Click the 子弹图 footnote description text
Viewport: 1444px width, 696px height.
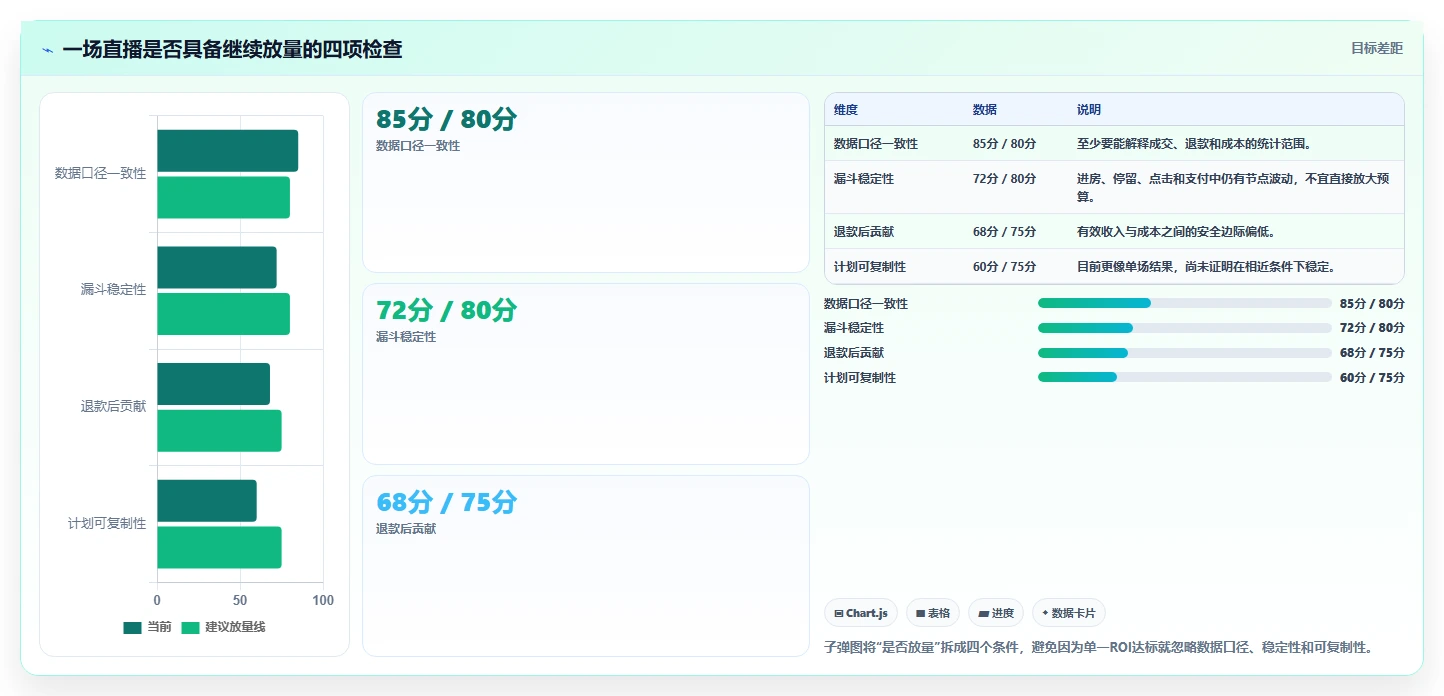[1098, 647]
